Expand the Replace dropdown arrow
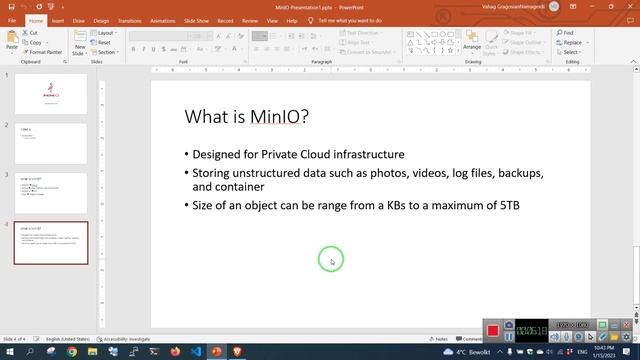This screenshot has width=640, height=360. (588, 42)
